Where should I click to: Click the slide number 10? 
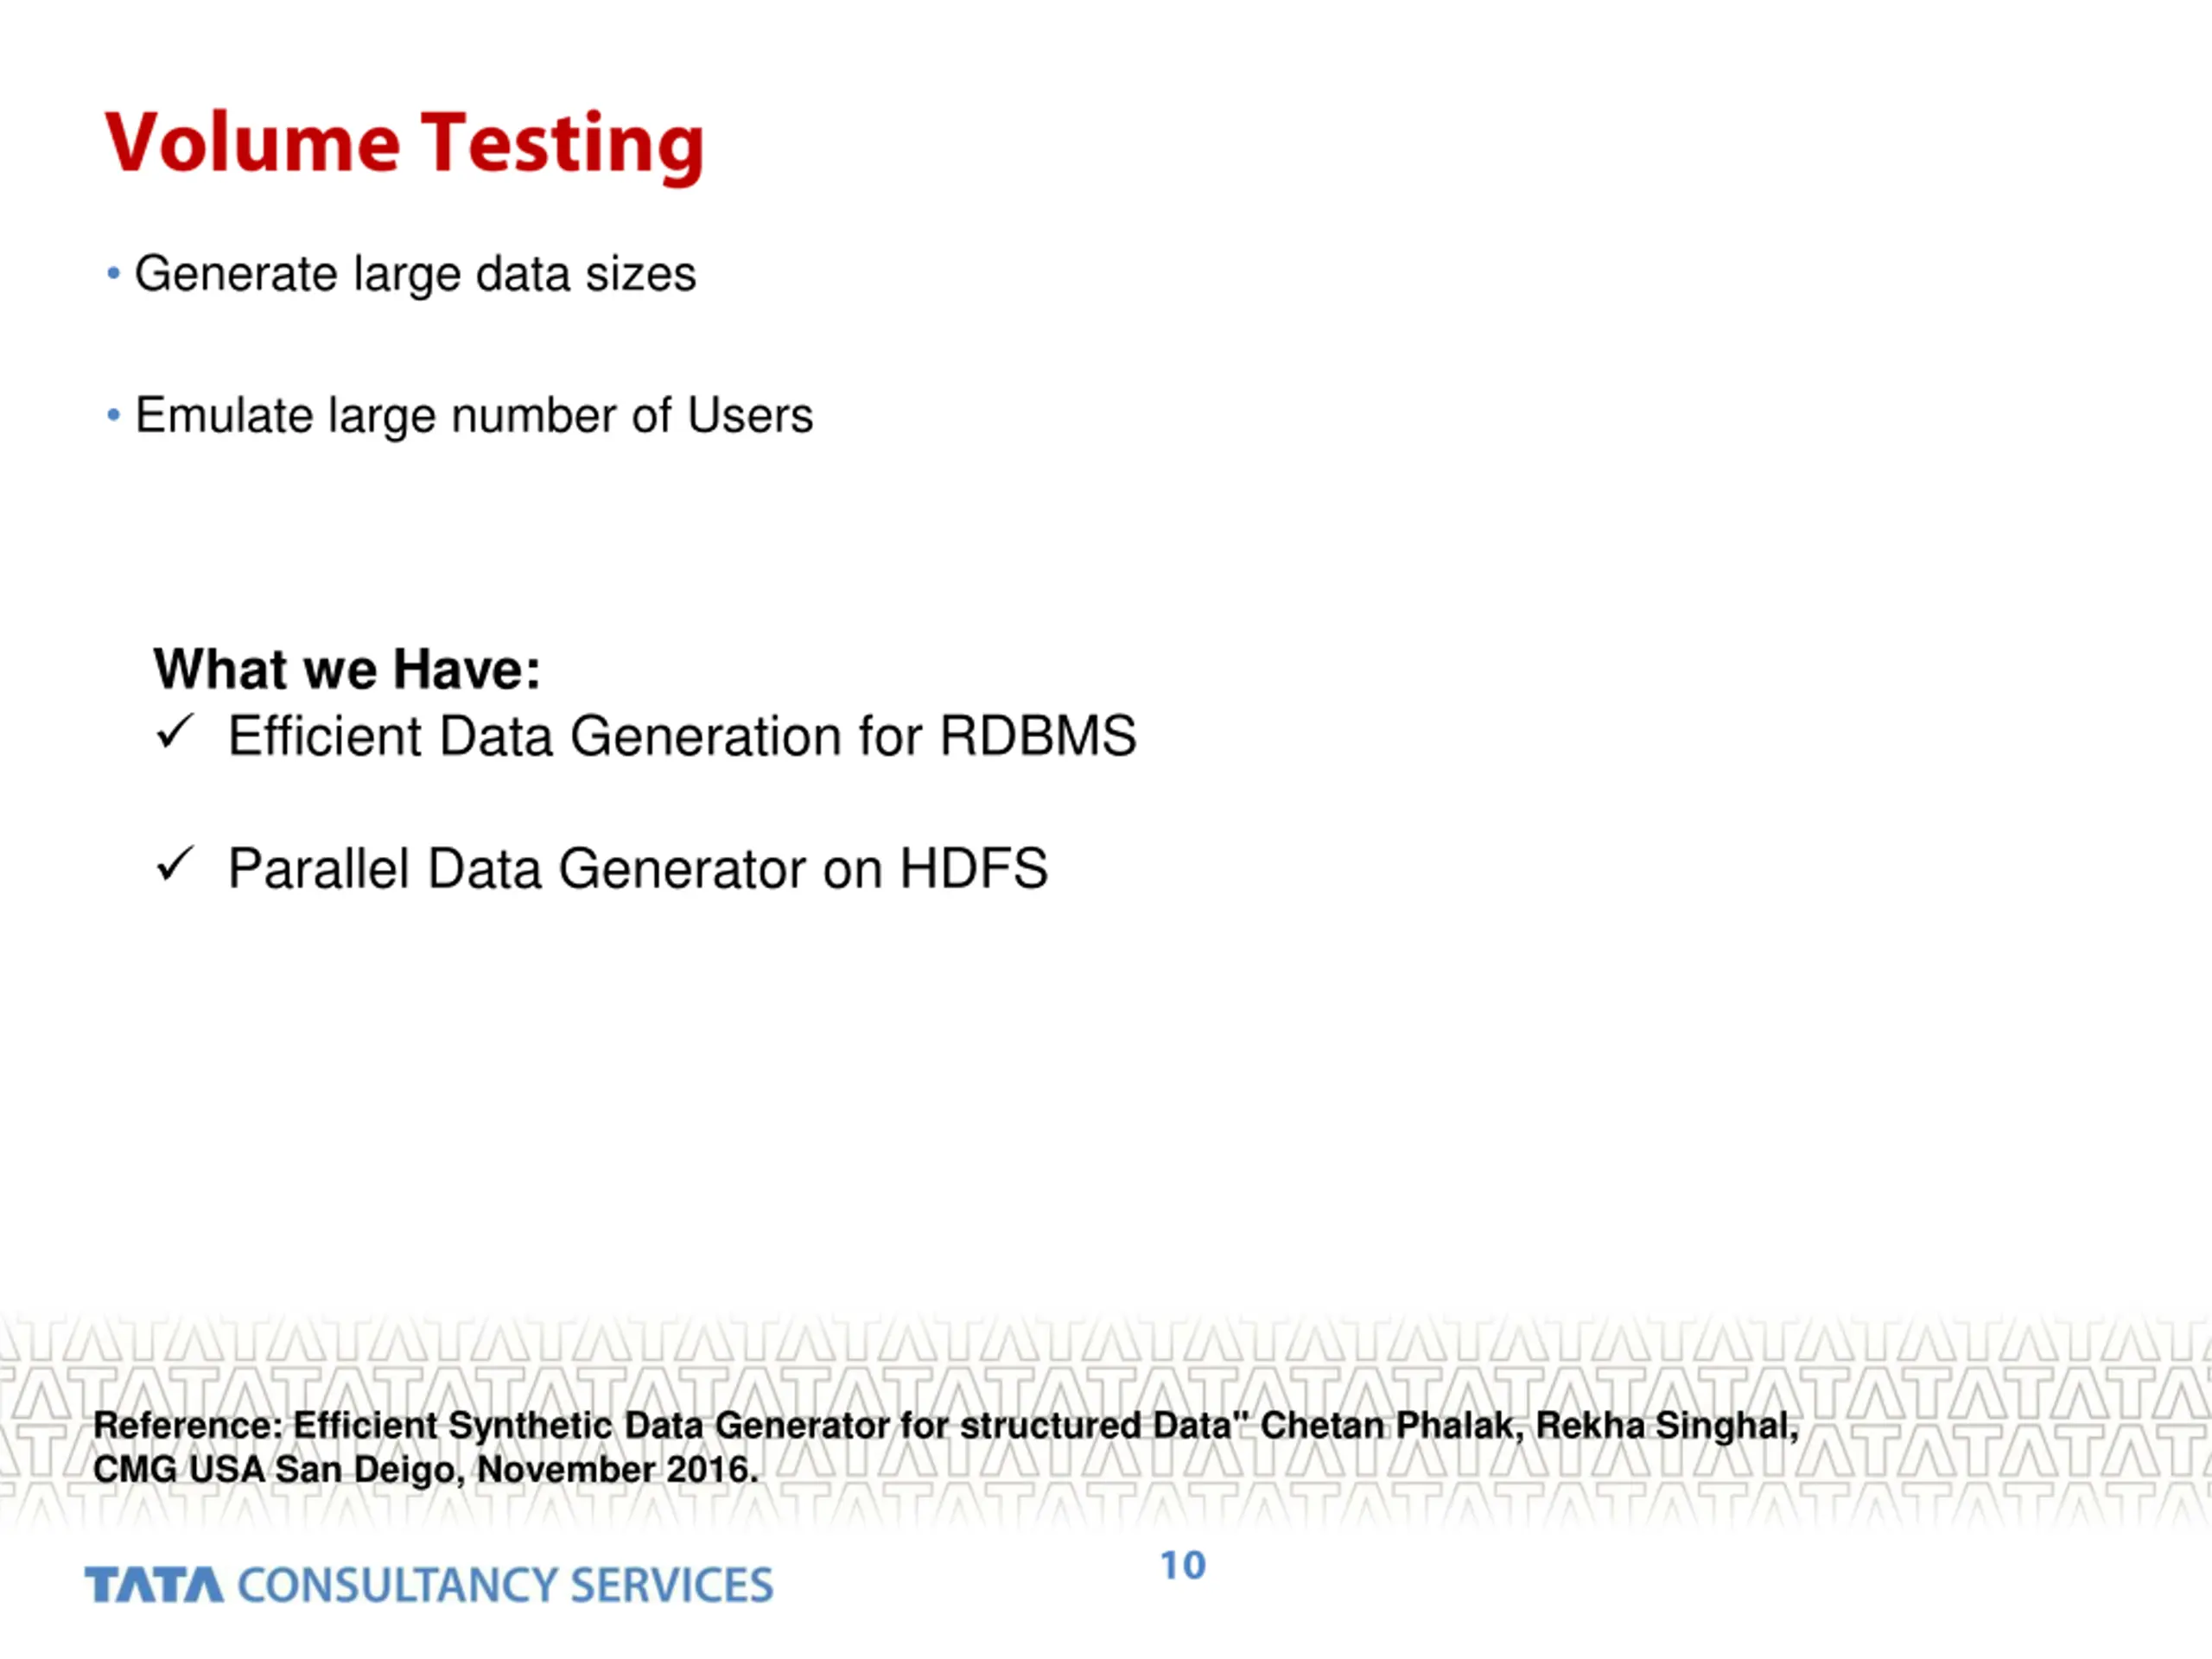tap(1183, 1565)
